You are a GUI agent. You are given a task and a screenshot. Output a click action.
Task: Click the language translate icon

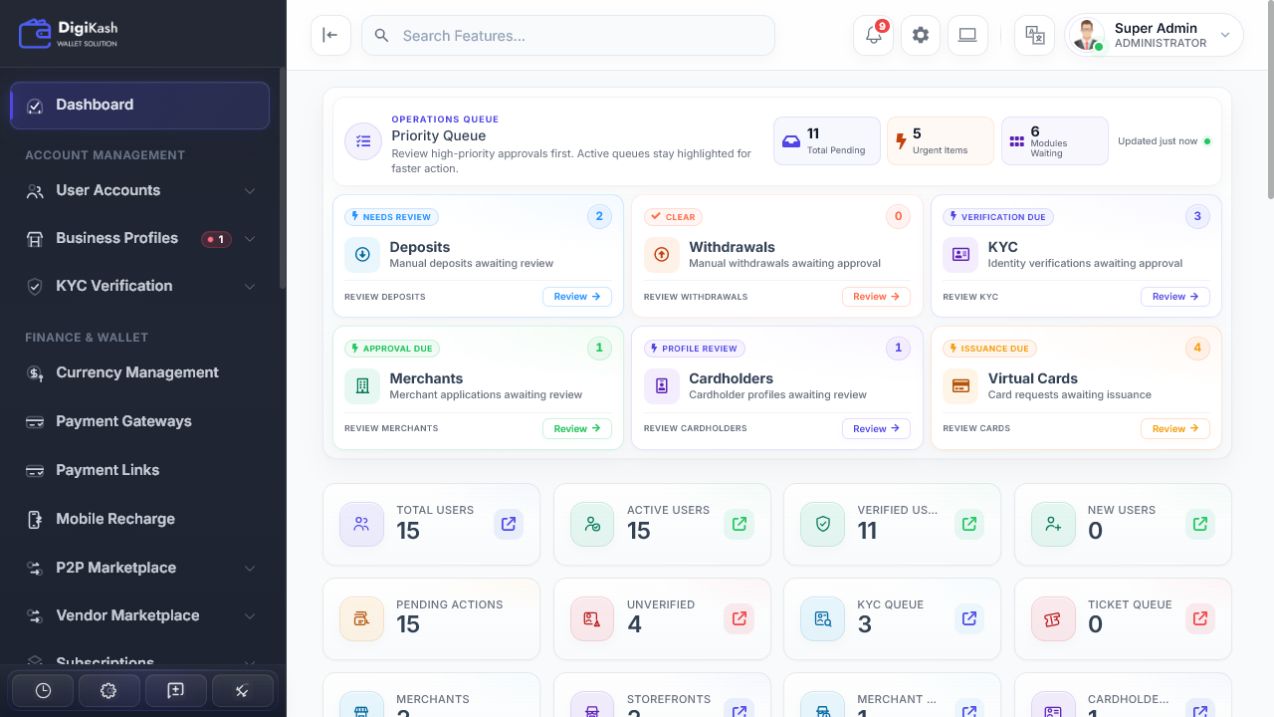(1035, 36)
